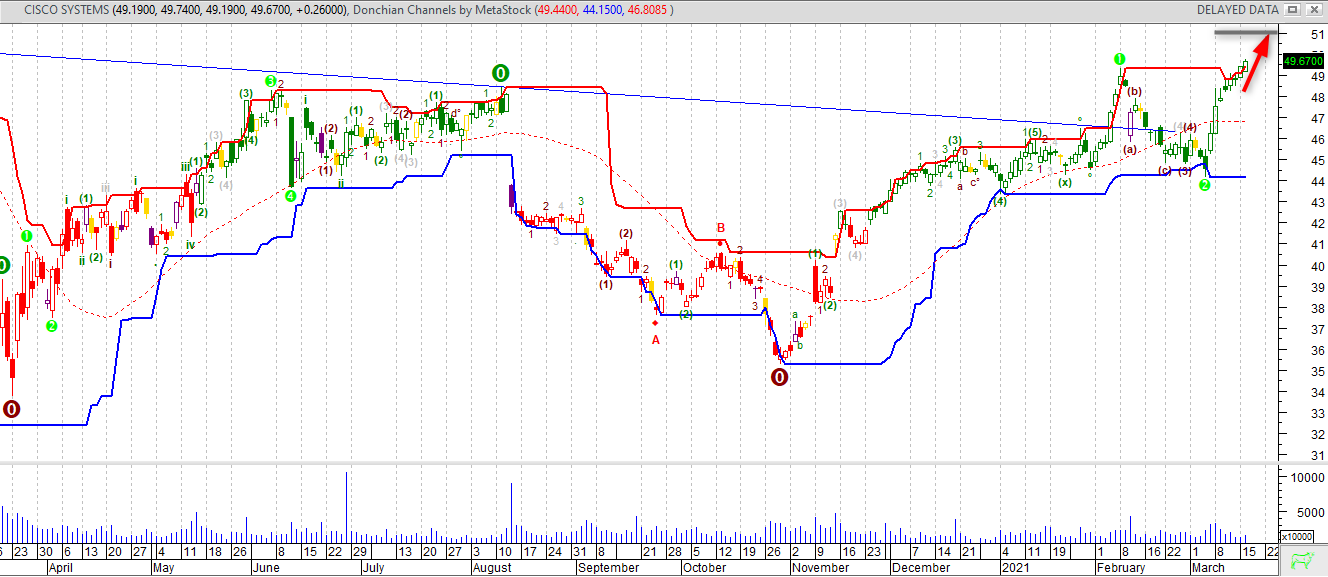Click the March month label on the right
The width and height of the screenshot is (1328, 577).
[1208, 567]
